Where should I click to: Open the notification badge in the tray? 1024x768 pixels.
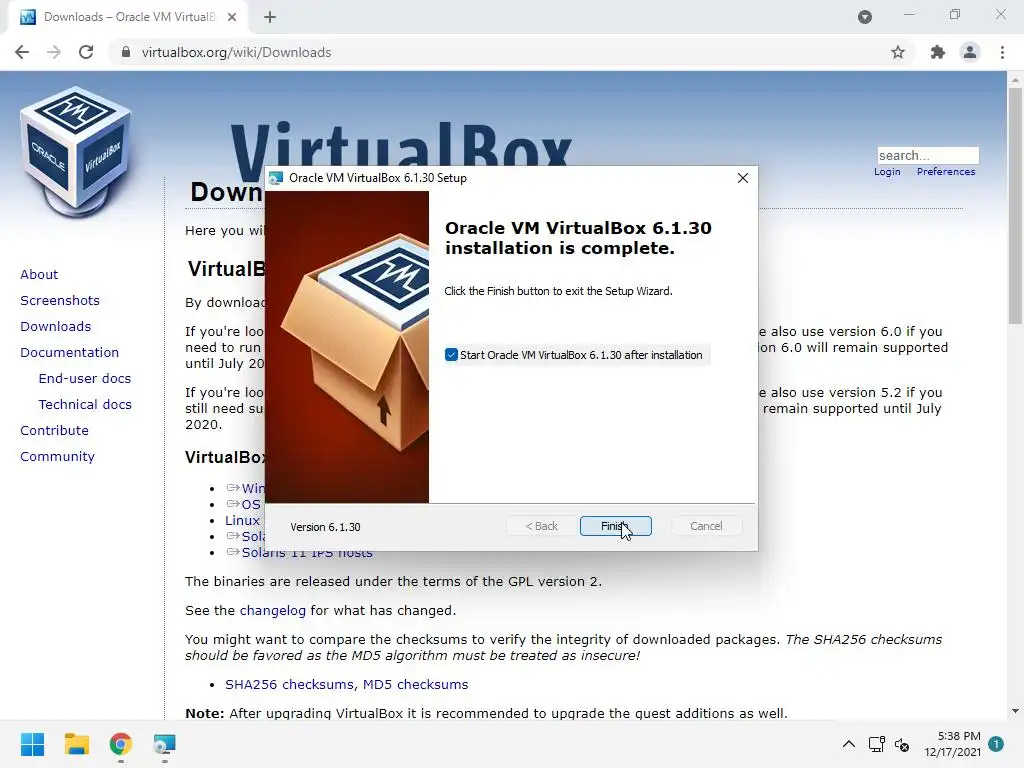[996, 744]
